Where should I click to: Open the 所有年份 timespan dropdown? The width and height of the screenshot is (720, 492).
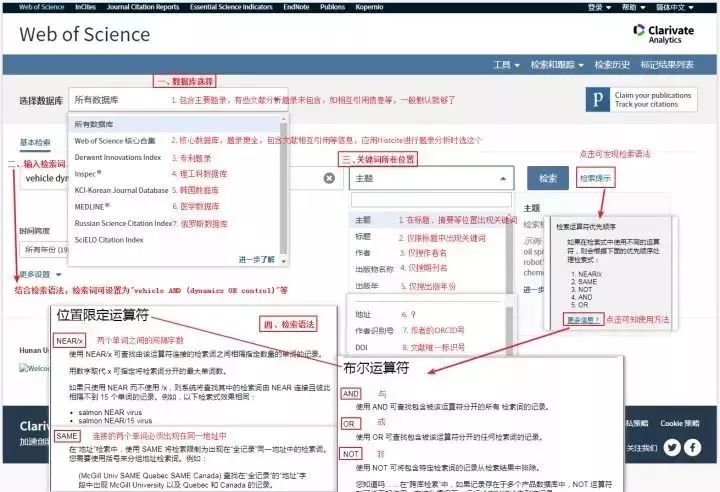pyautogui.click(x=45, y=250)
